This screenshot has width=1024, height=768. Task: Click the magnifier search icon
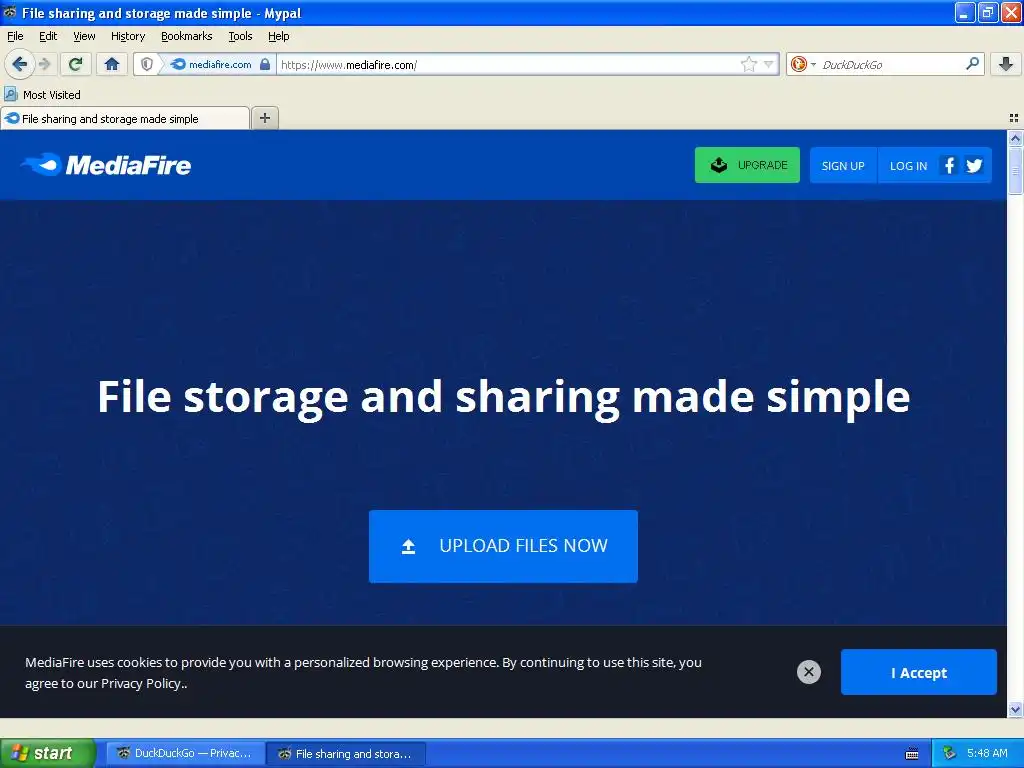(x=972, y=64)
